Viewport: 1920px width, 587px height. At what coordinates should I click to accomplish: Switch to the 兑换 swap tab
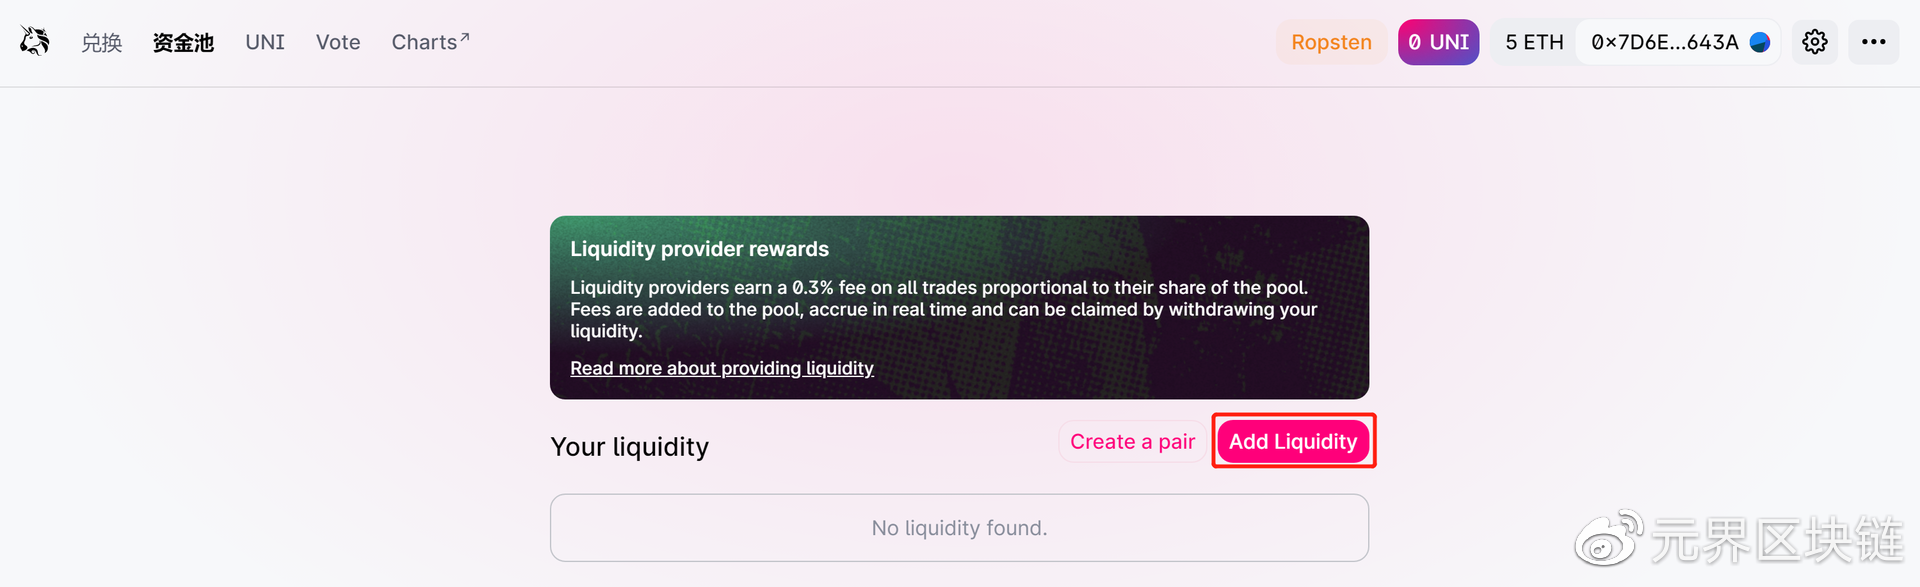[102, 42]
